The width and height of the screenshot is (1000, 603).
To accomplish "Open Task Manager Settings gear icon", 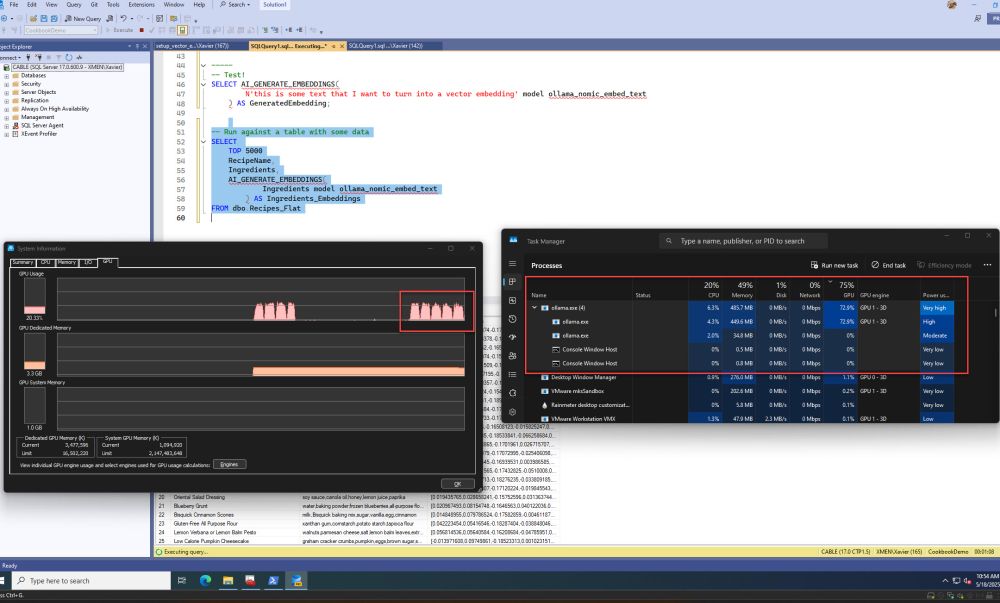I will pos(512,412).
